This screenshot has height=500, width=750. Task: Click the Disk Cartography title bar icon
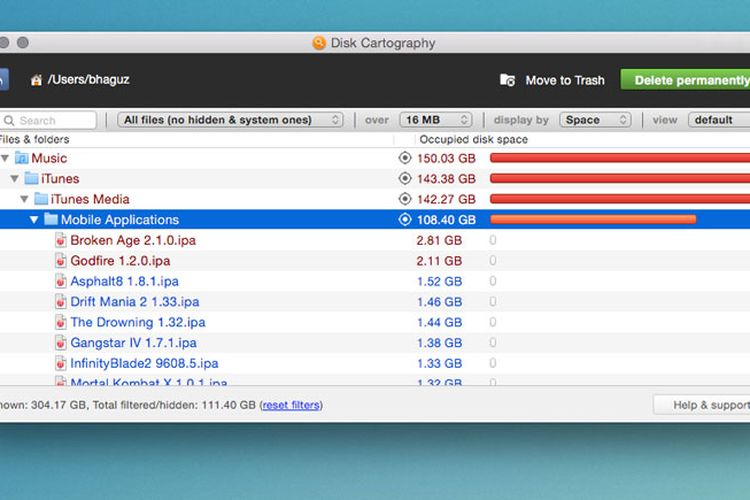pos(319,43)
